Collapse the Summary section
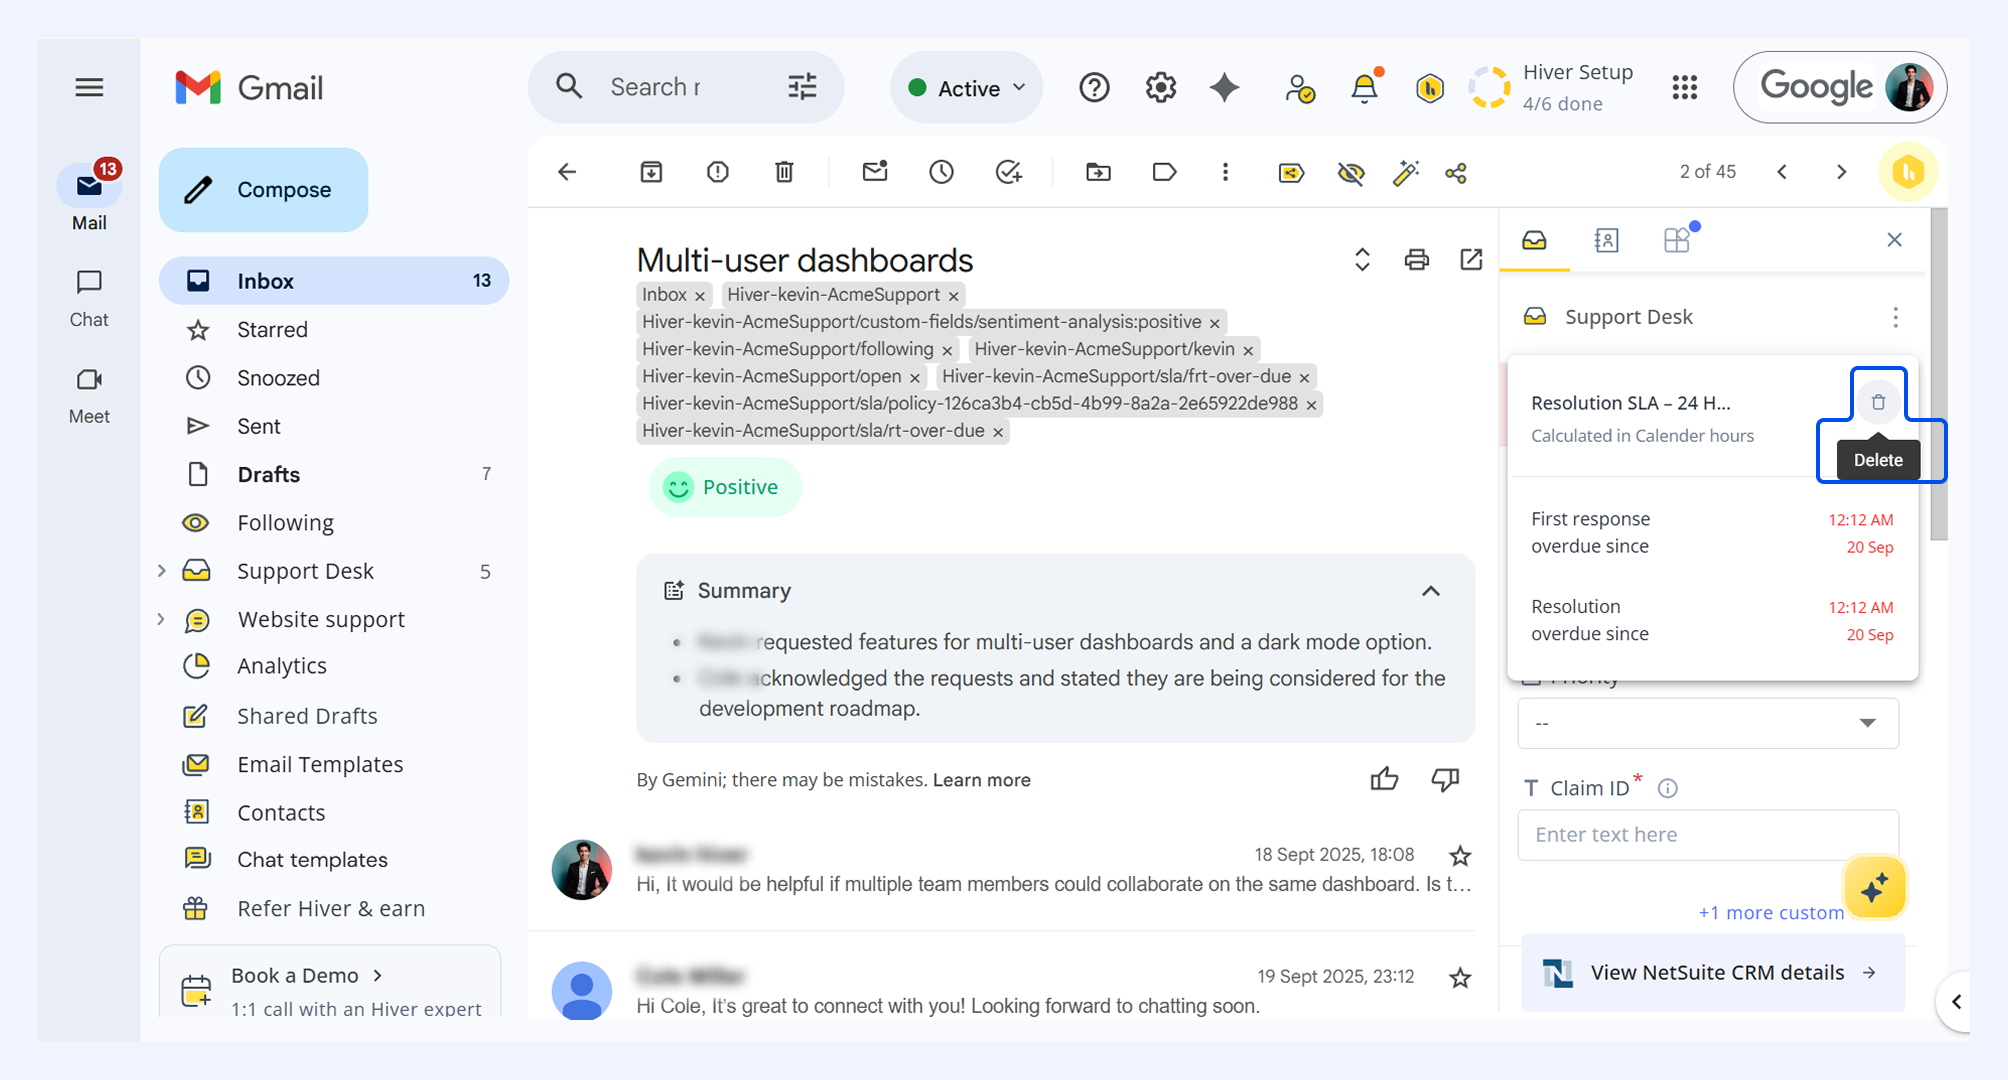The image size is (2008, 1080). pos(1431,591)
